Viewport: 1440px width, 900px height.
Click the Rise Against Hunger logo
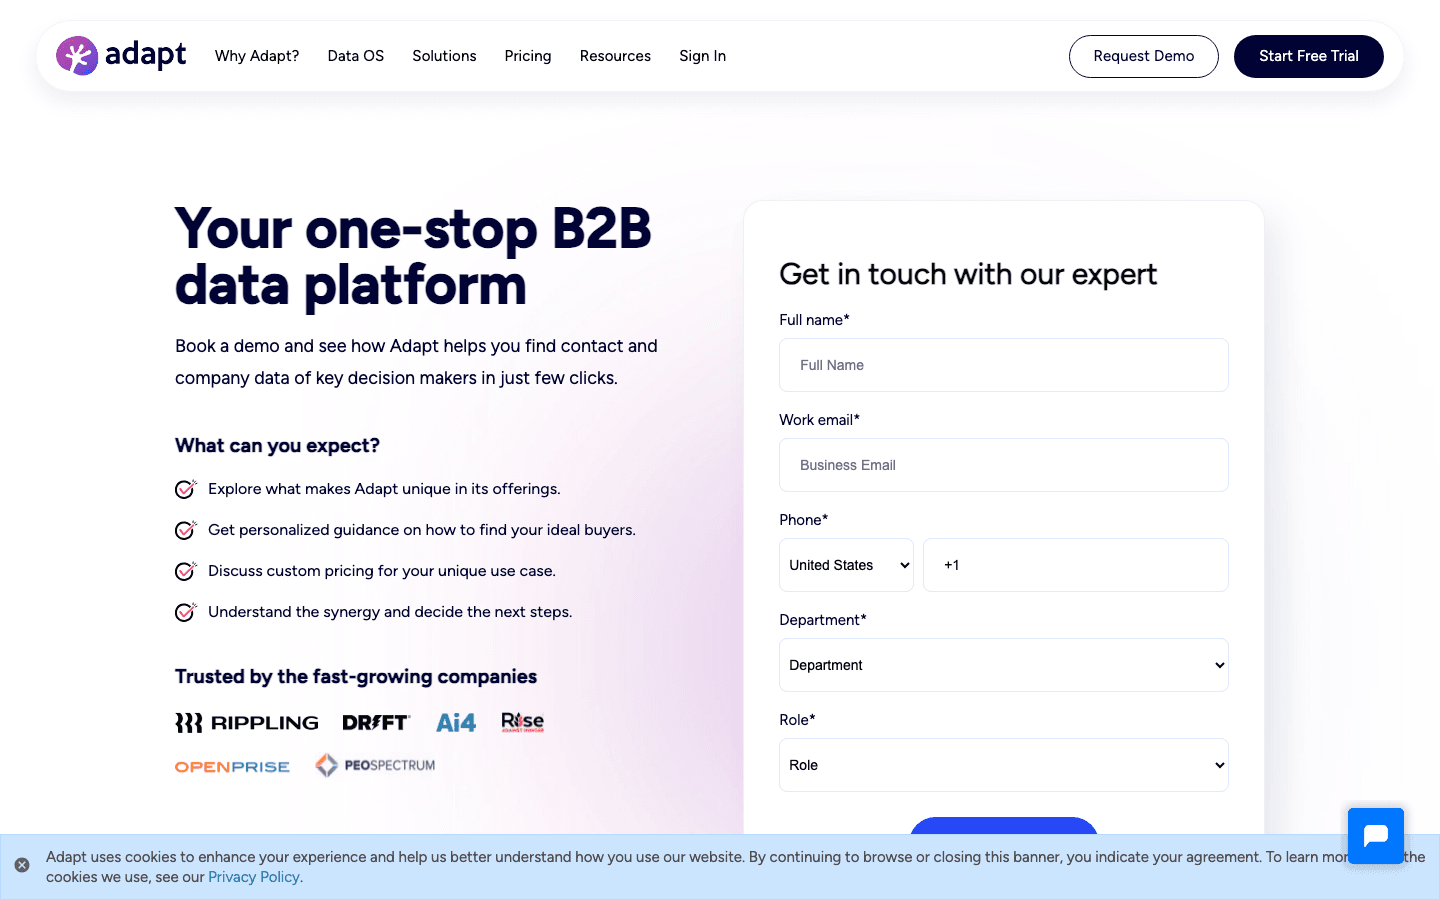(x=522, y=722)
